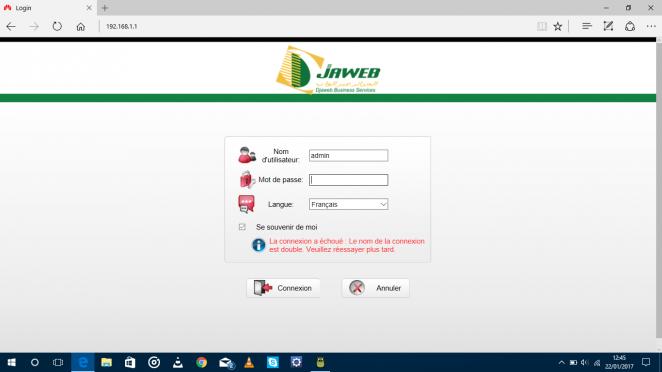Viewport: 662px width, 372px height.
Task: Open the Share icon in Edge toolbar
Action: click(630, 26)
